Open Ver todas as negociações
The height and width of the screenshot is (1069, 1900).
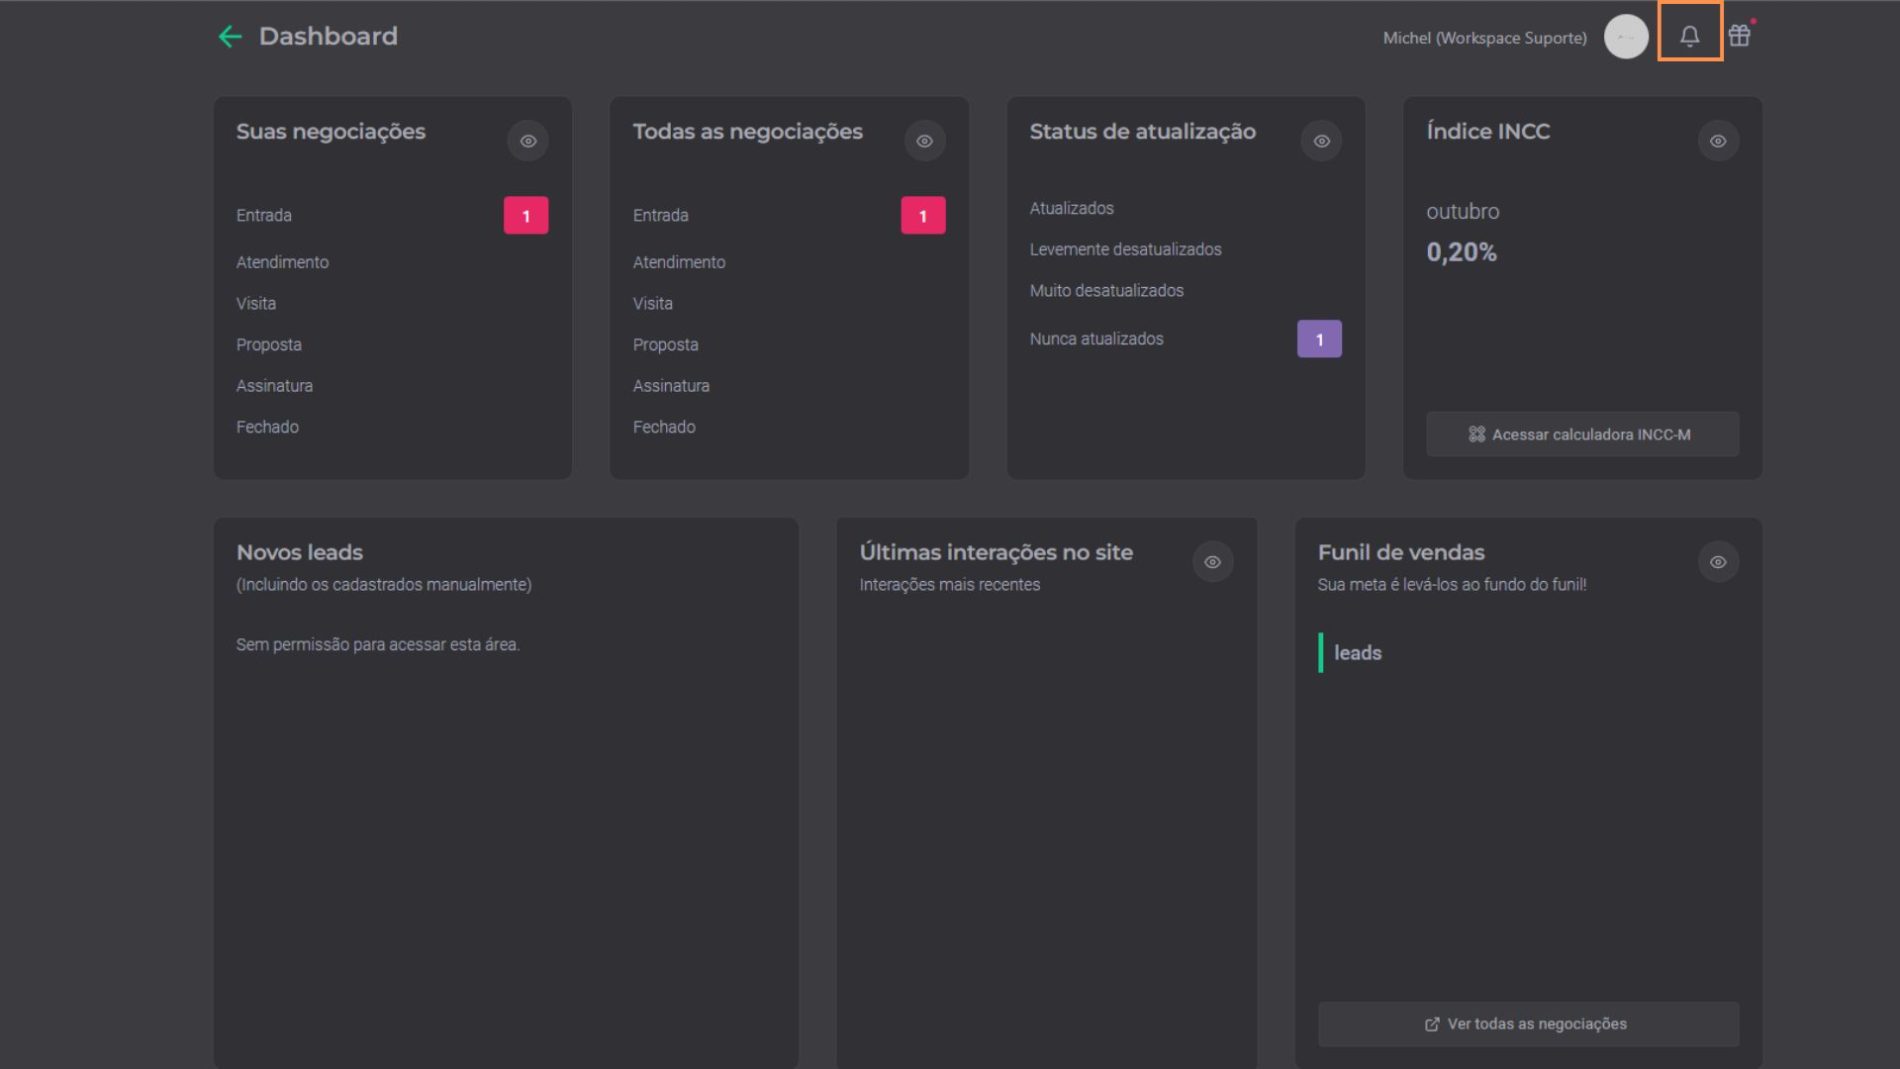coord(1528,1024)
